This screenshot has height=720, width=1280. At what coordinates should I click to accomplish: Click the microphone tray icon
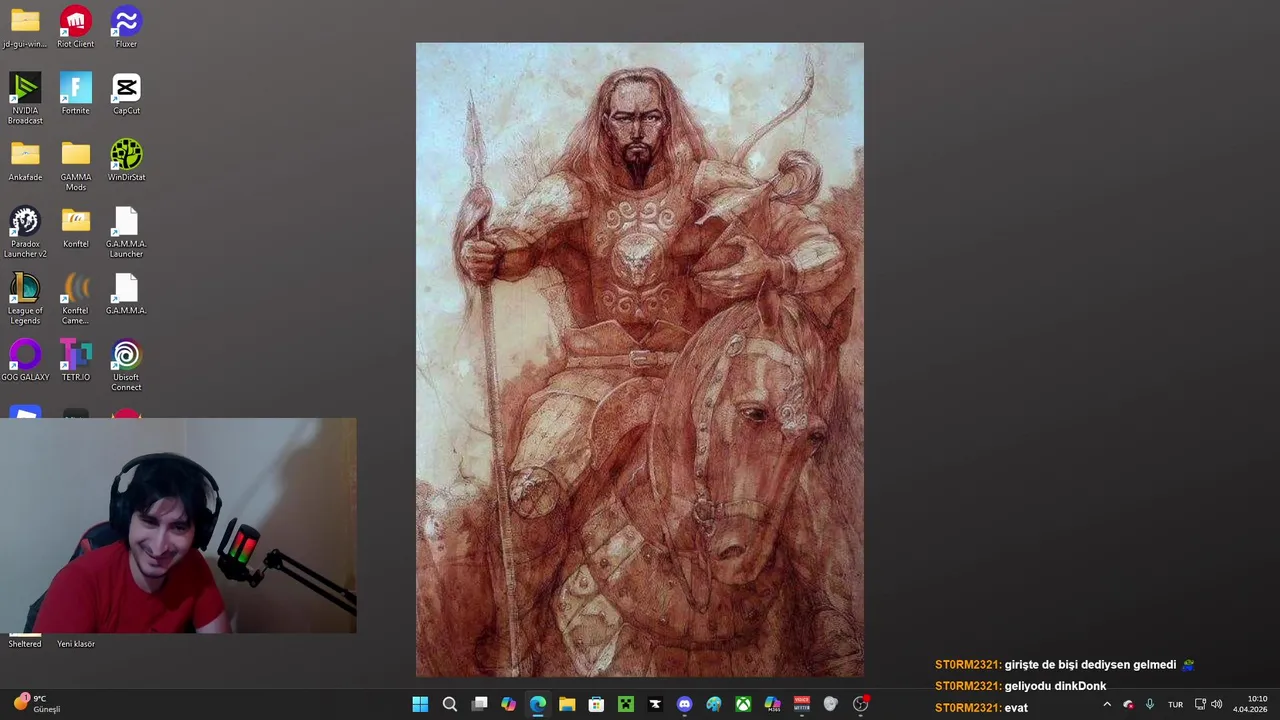pos(1150,704)
